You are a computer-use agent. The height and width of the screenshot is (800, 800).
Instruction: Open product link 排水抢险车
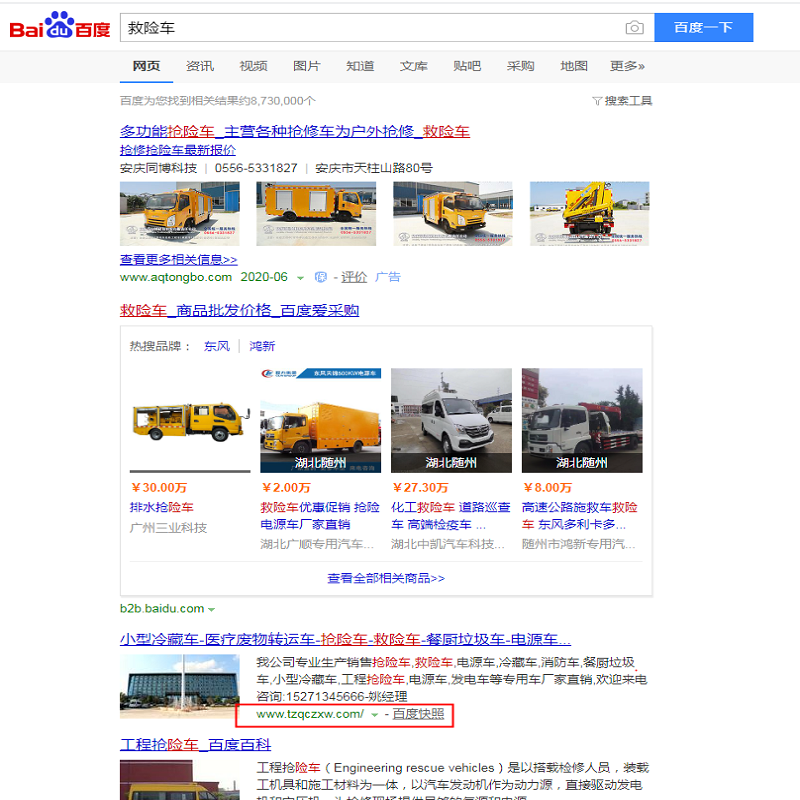coord(162,508)
